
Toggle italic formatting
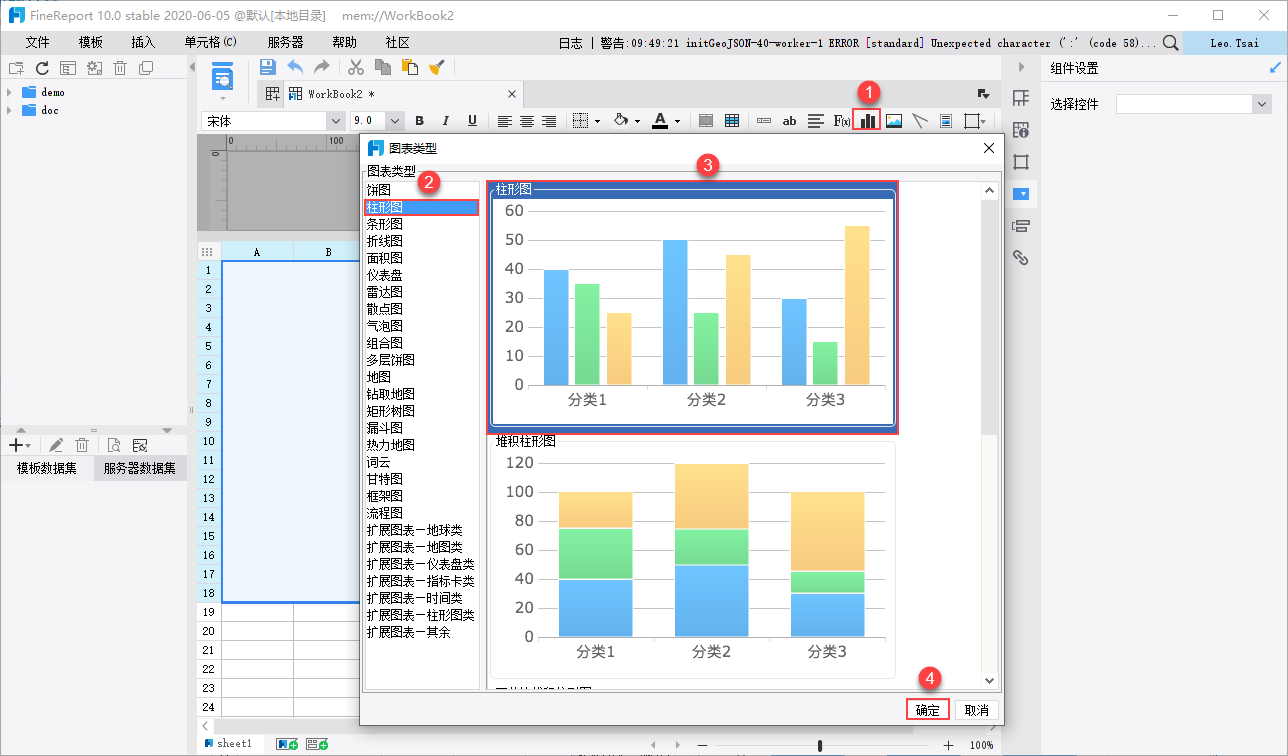446,121
